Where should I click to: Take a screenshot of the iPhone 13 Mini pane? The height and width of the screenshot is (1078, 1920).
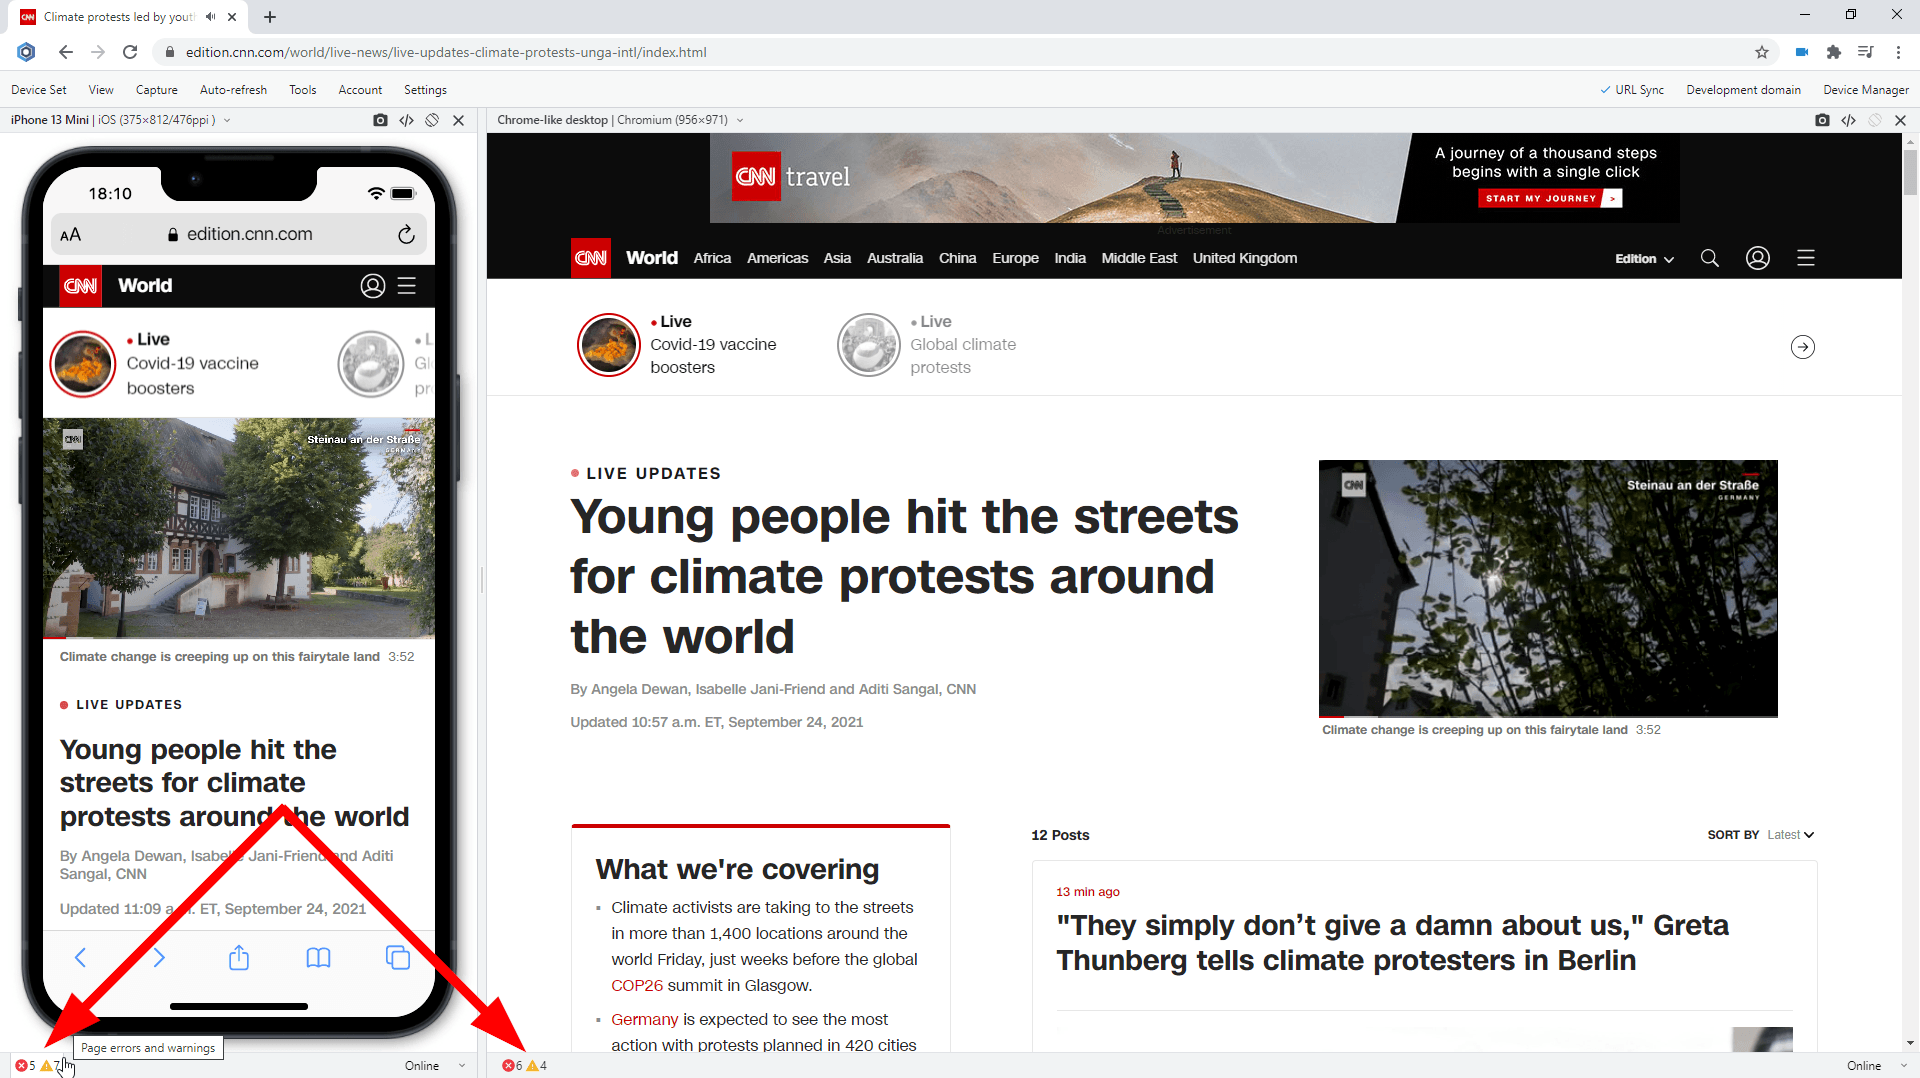[x=380, y=120]
